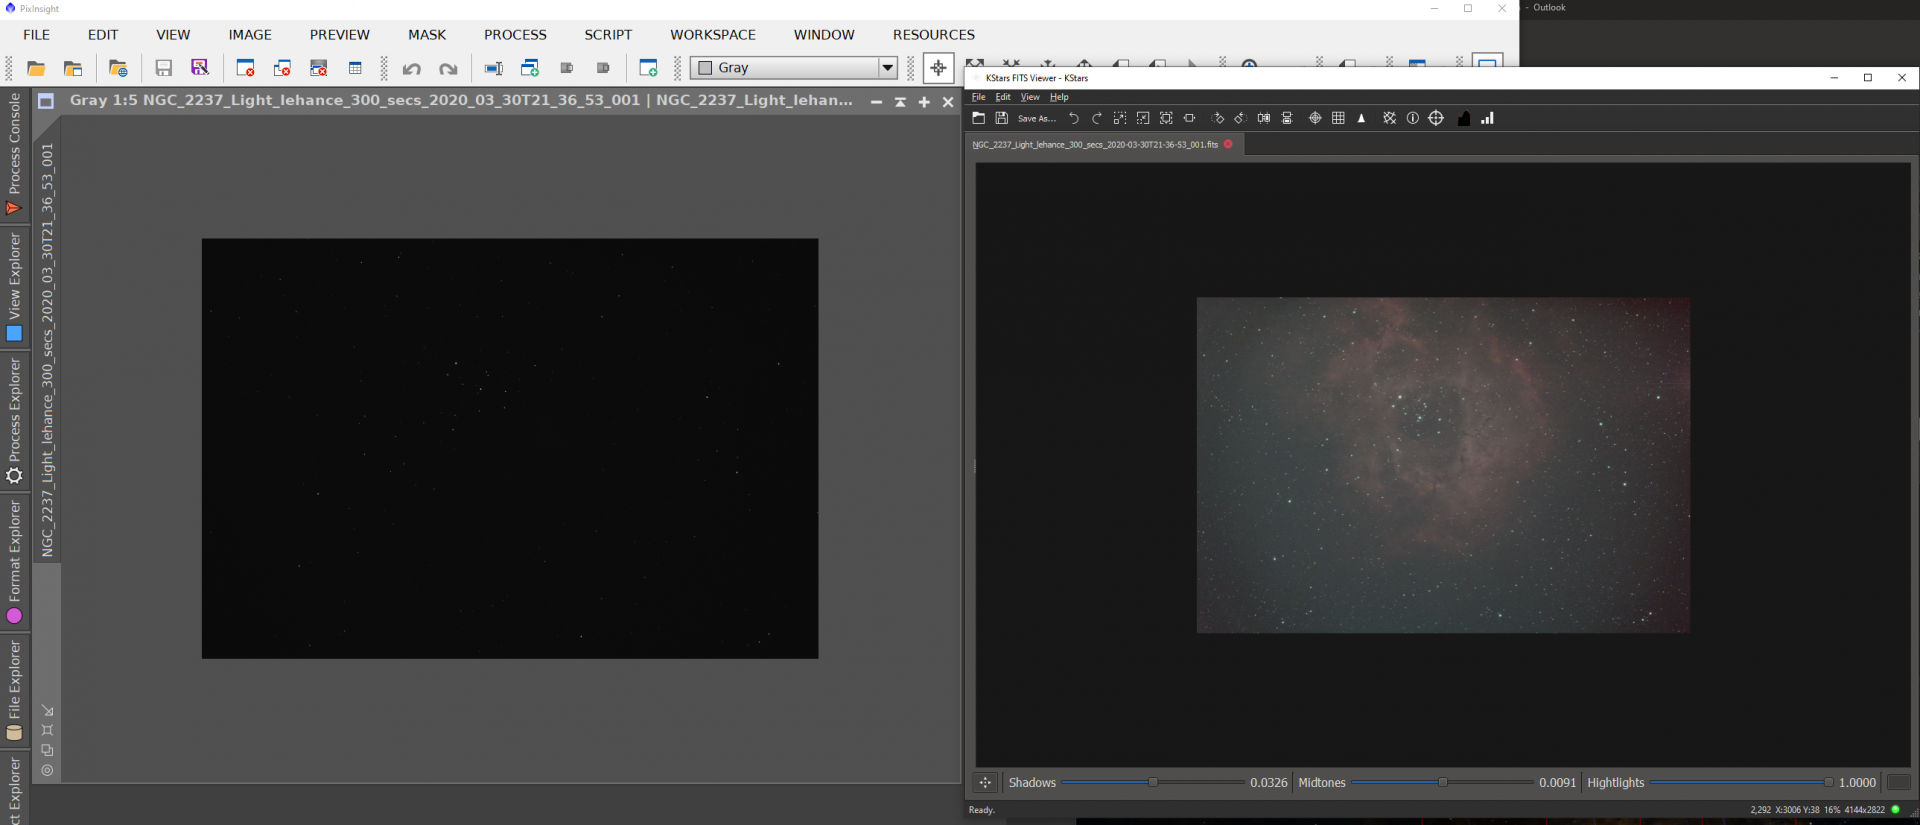Click grayed Save disk icon in PixInsight
This screenshot has width=1920, height=825.
coord(163,68)
